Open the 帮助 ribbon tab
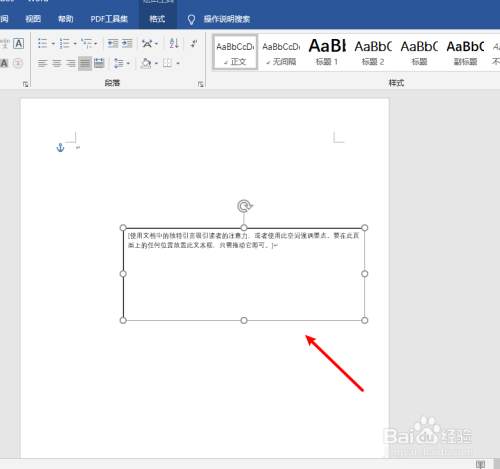This screenshot has width=500, height=469. (65, 19)
